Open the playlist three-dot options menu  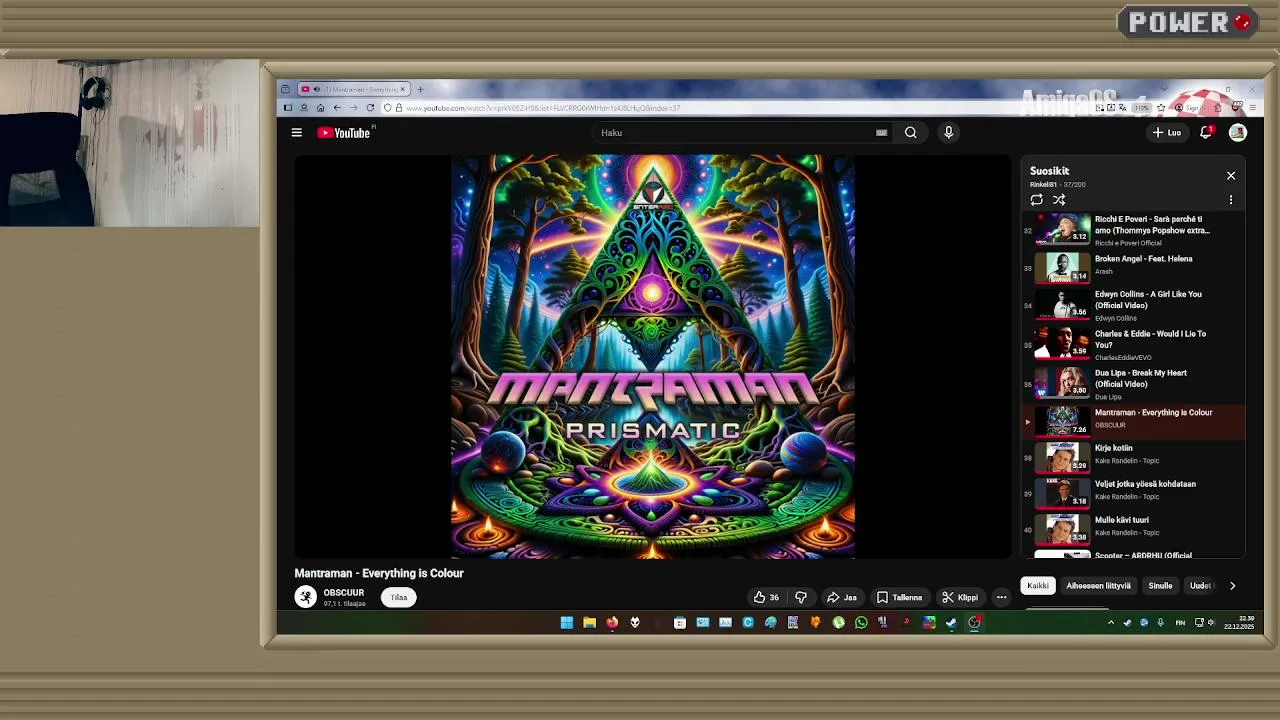tap(1231, 200)
